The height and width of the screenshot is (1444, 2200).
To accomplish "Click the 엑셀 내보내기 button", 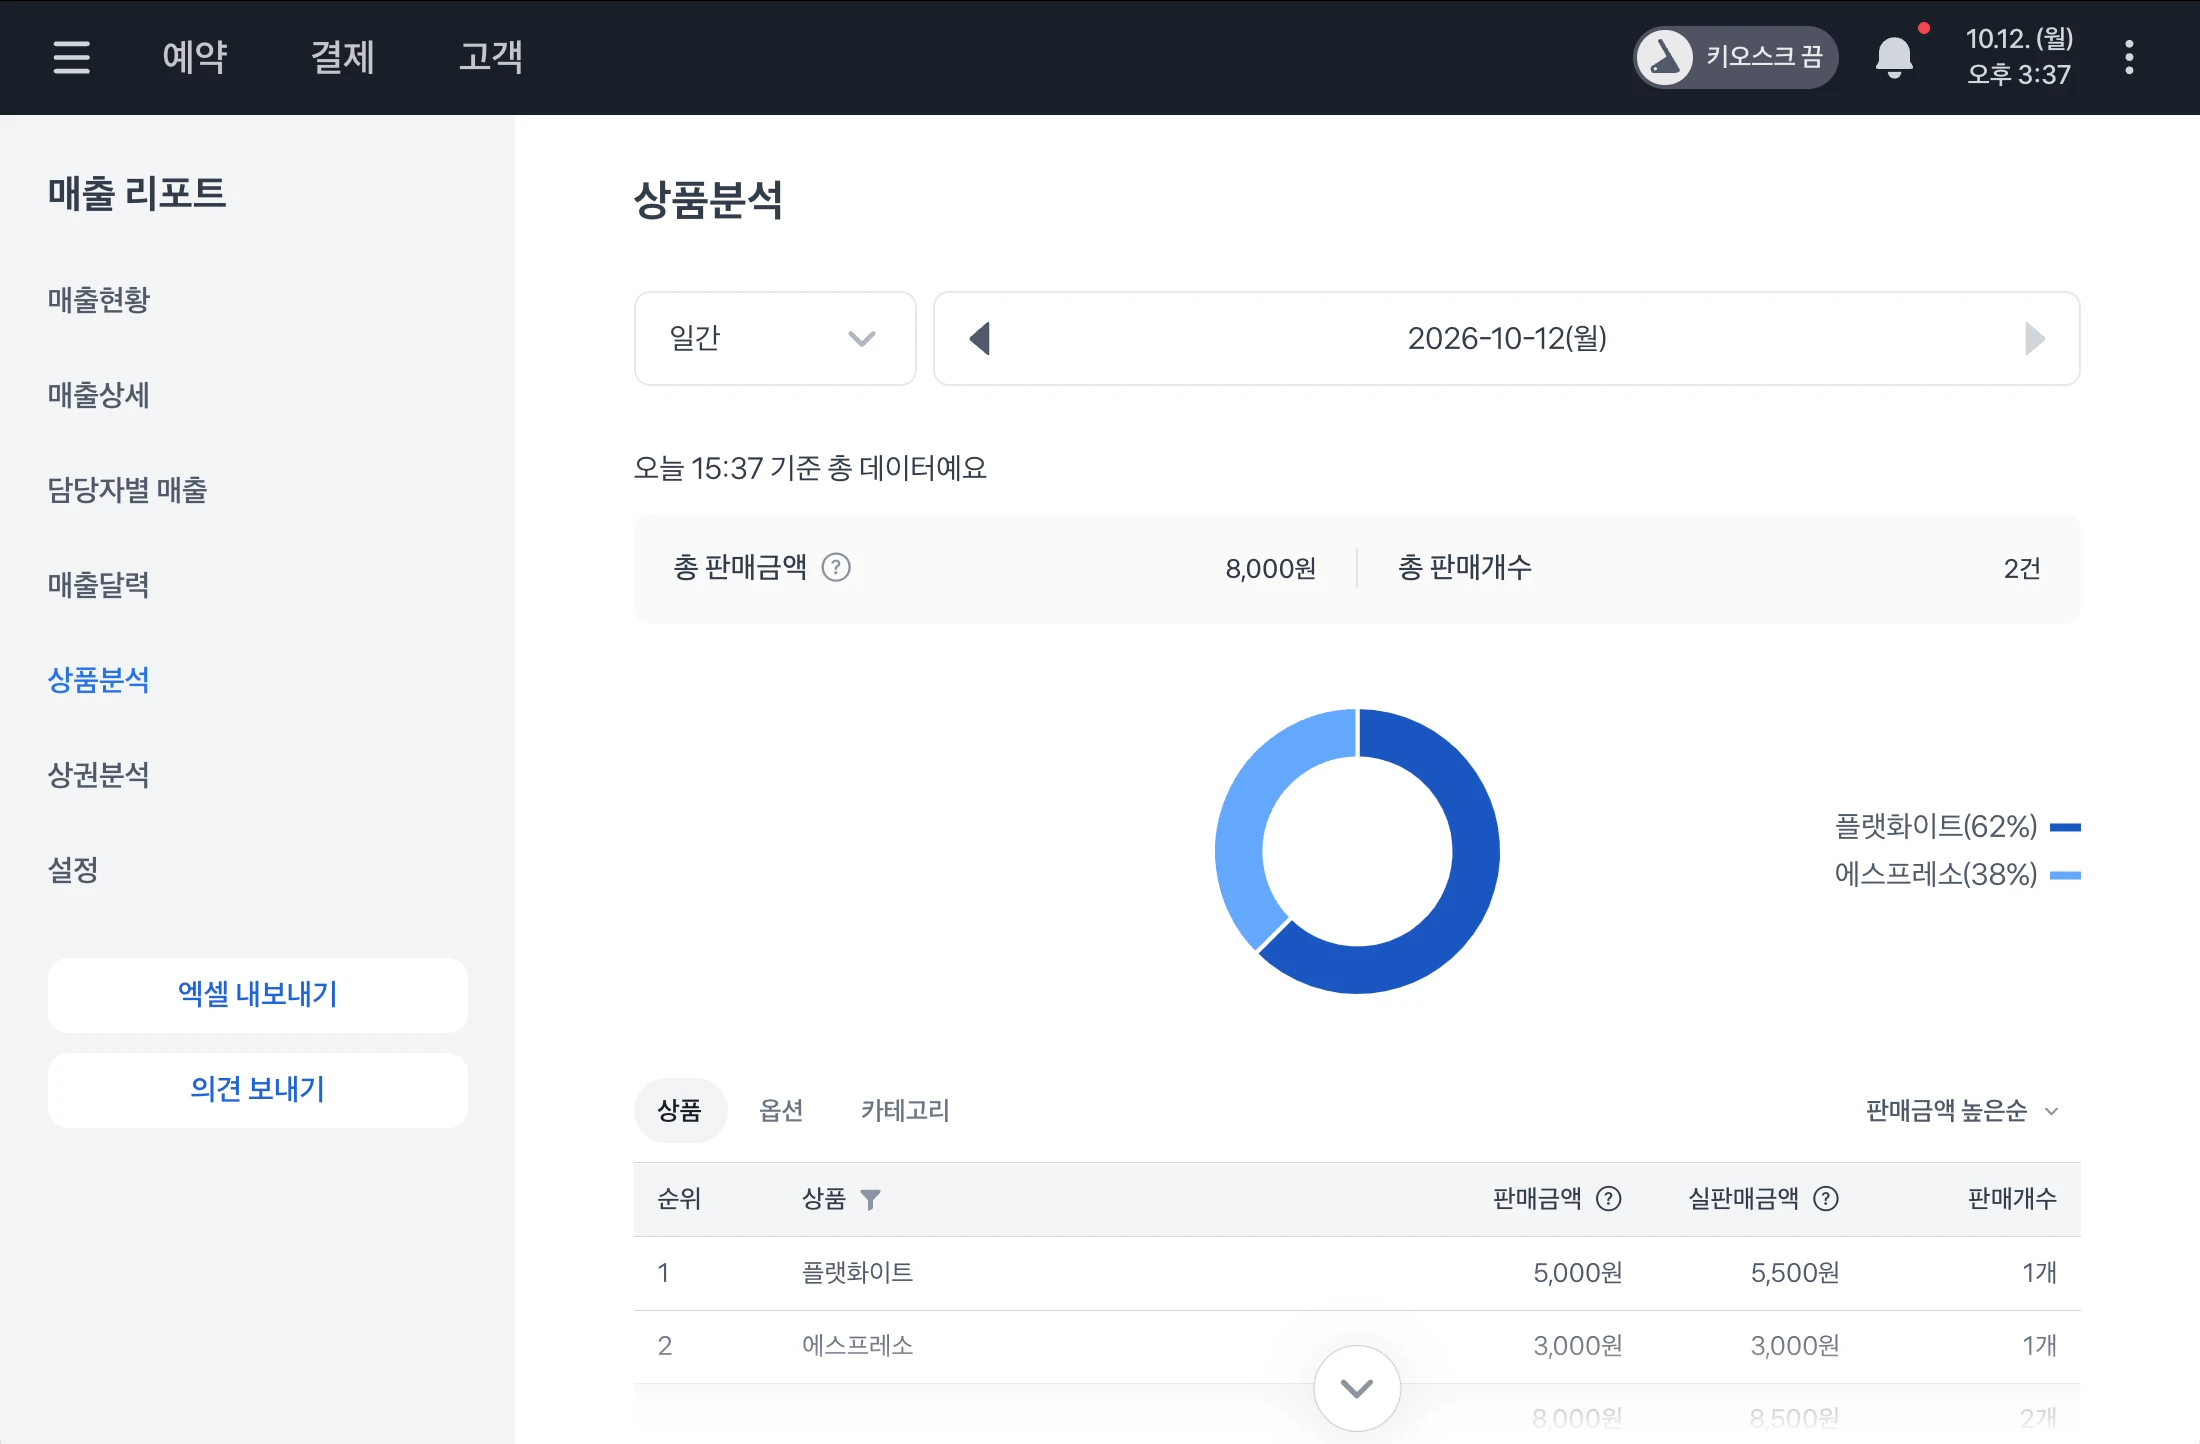I will [x=258, y=995].
